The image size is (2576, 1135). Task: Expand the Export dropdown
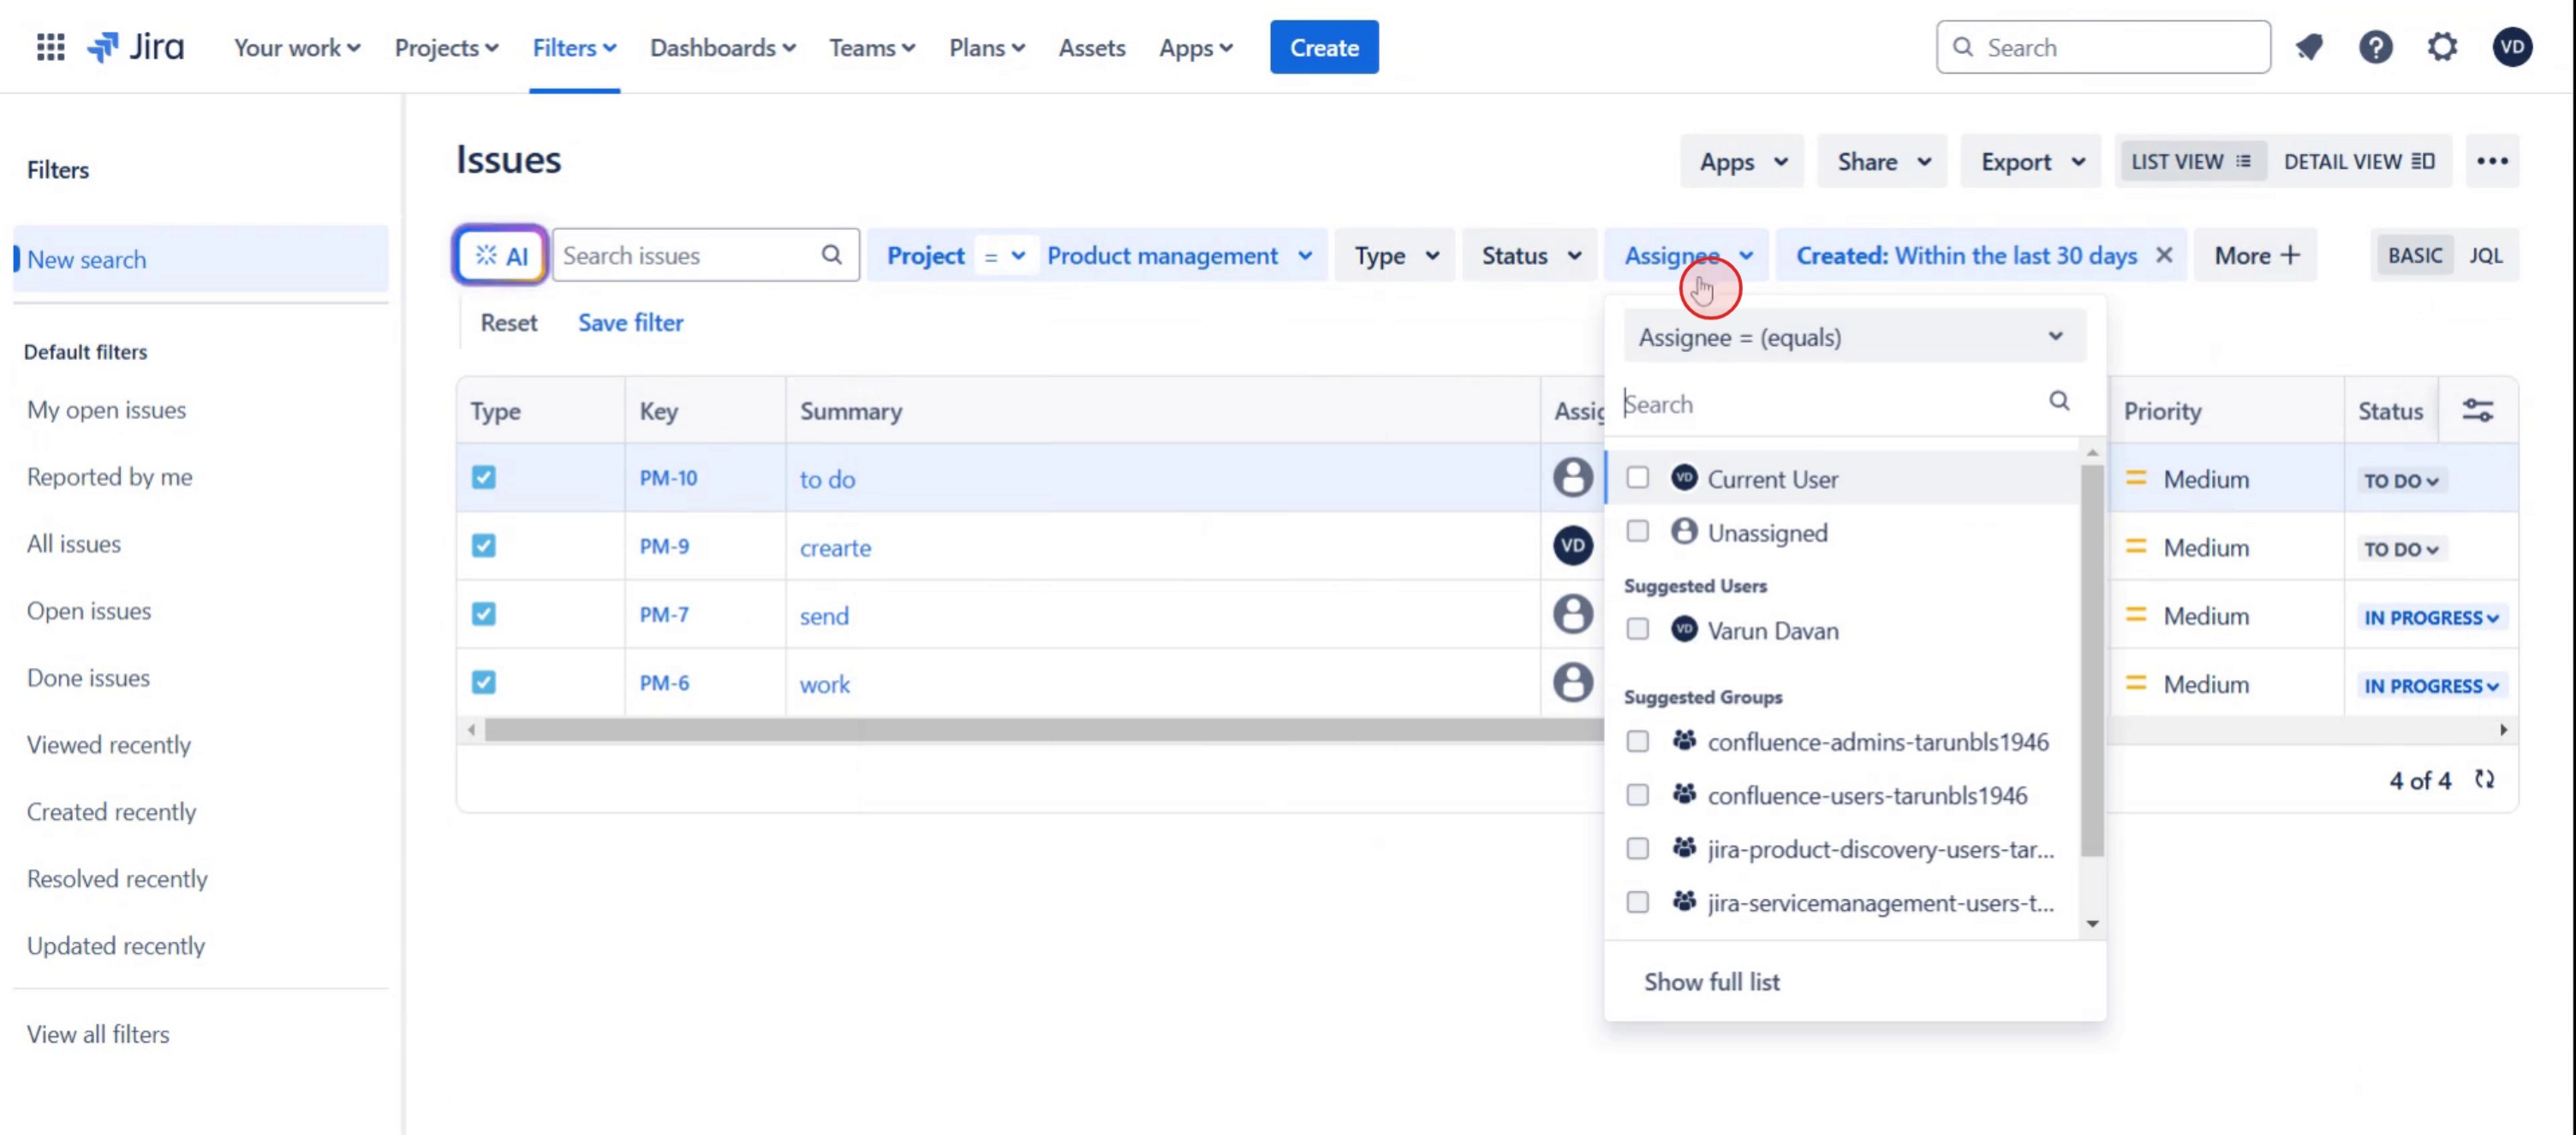tap(2032, 162)
